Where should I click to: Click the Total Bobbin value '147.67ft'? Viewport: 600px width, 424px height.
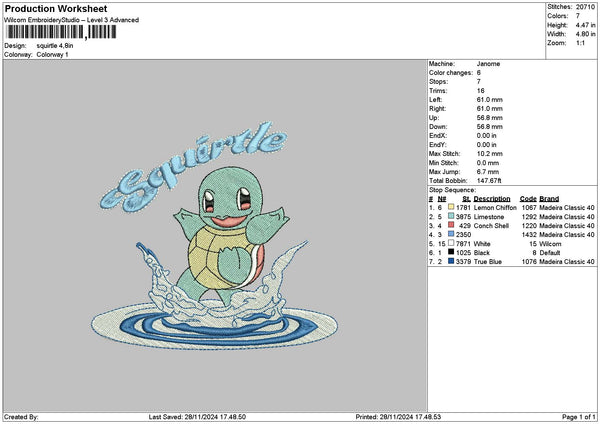pyautogui.click(x=489, y=181)
